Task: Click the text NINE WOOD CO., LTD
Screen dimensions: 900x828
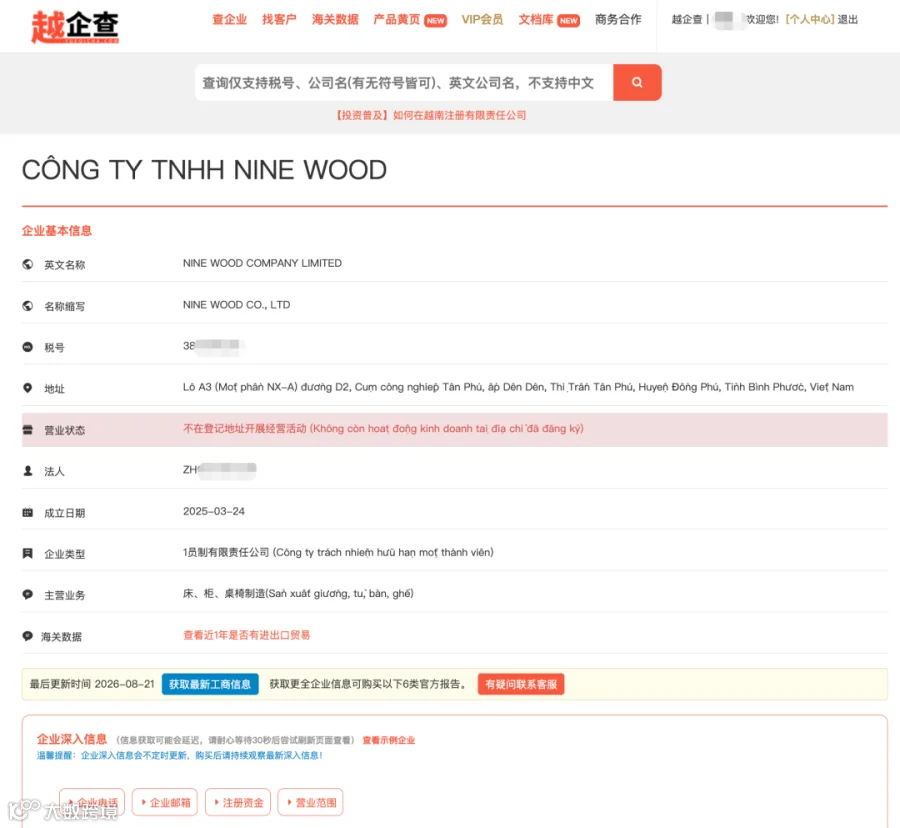Action: 236,305
